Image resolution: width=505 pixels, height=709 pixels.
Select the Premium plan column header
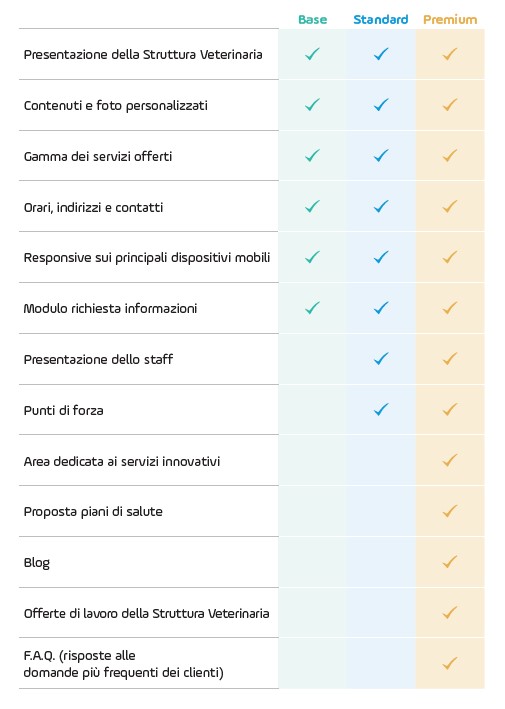coord(450,19)
